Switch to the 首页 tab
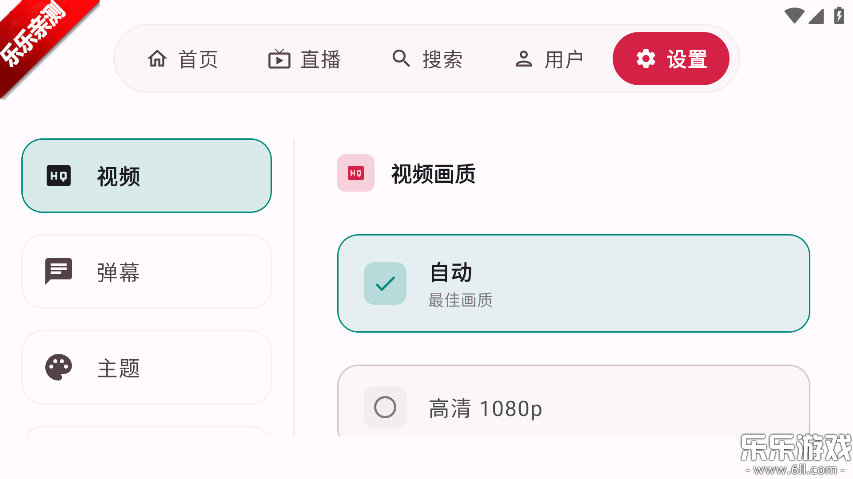 tap(198, 59)
